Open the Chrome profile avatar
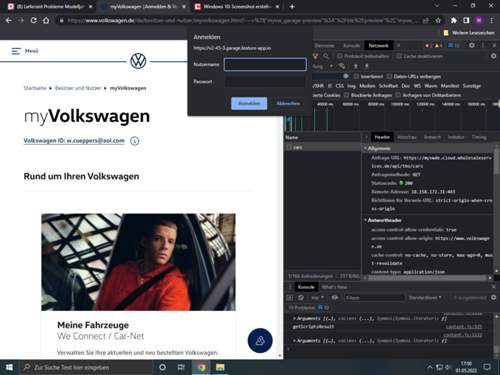The image size is (500, 375). 479,20
